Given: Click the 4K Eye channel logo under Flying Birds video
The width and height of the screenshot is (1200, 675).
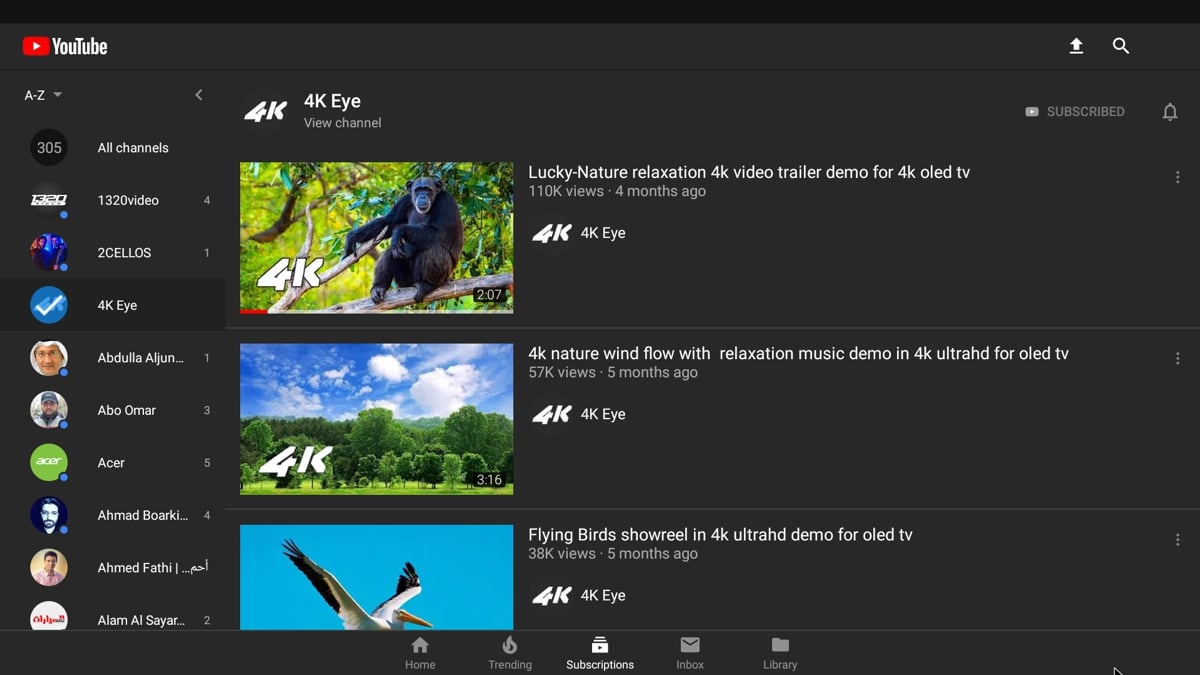Looking at the screenshot, I should 552,595.
